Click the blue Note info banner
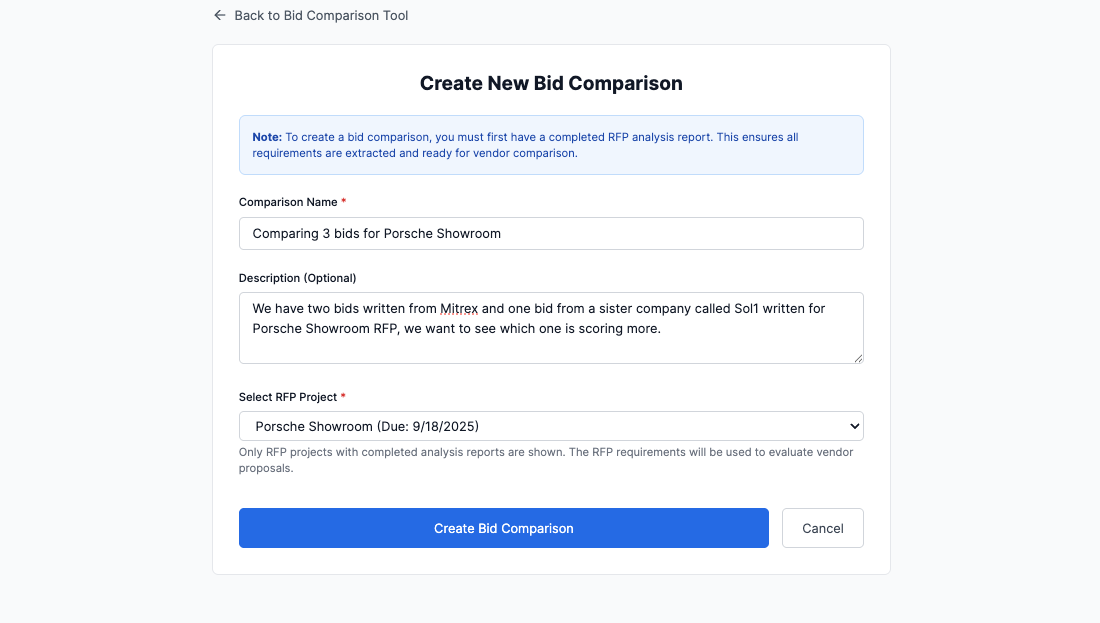 (551, 145)
